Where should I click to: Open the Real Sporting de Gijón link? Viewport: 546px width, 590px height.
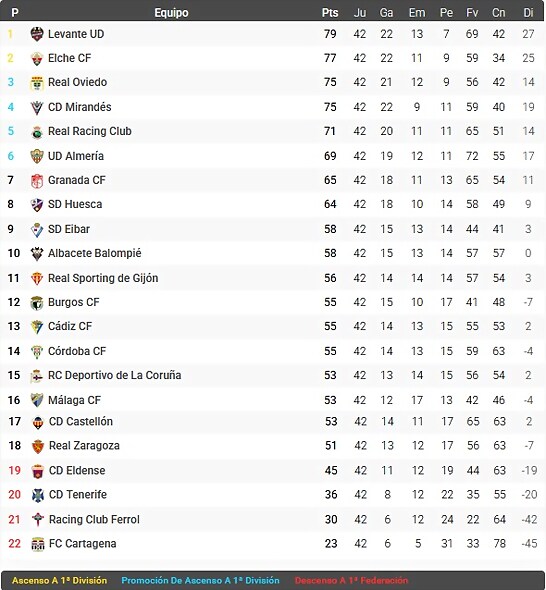click(x=103, y=278)
